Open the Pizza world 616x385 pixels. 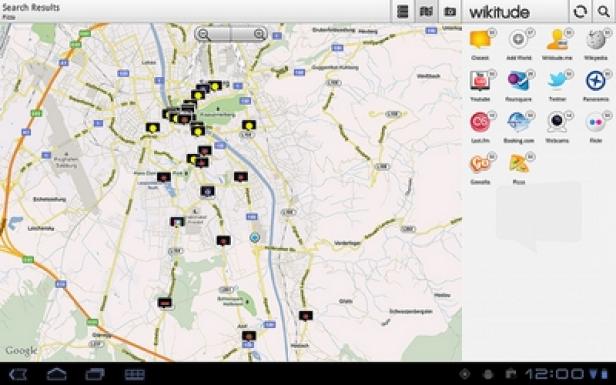519,169
